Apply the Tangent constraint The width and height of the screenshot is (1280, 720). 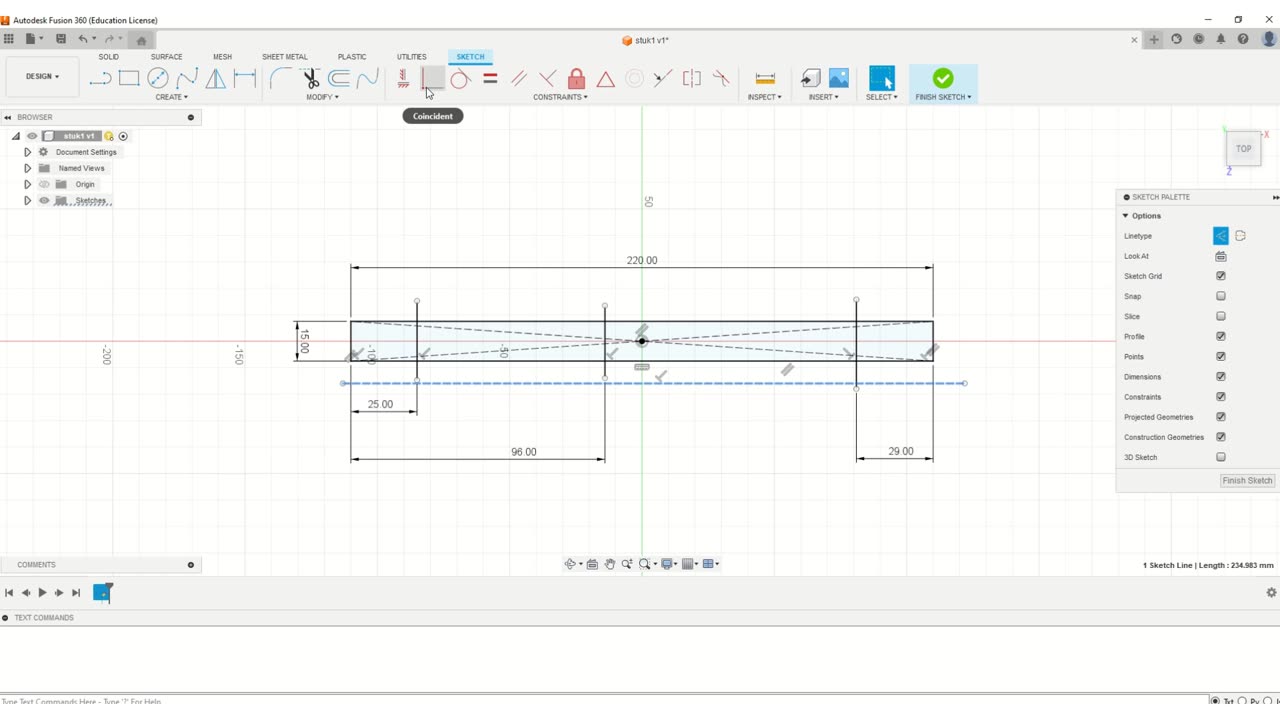pos(460,79)
